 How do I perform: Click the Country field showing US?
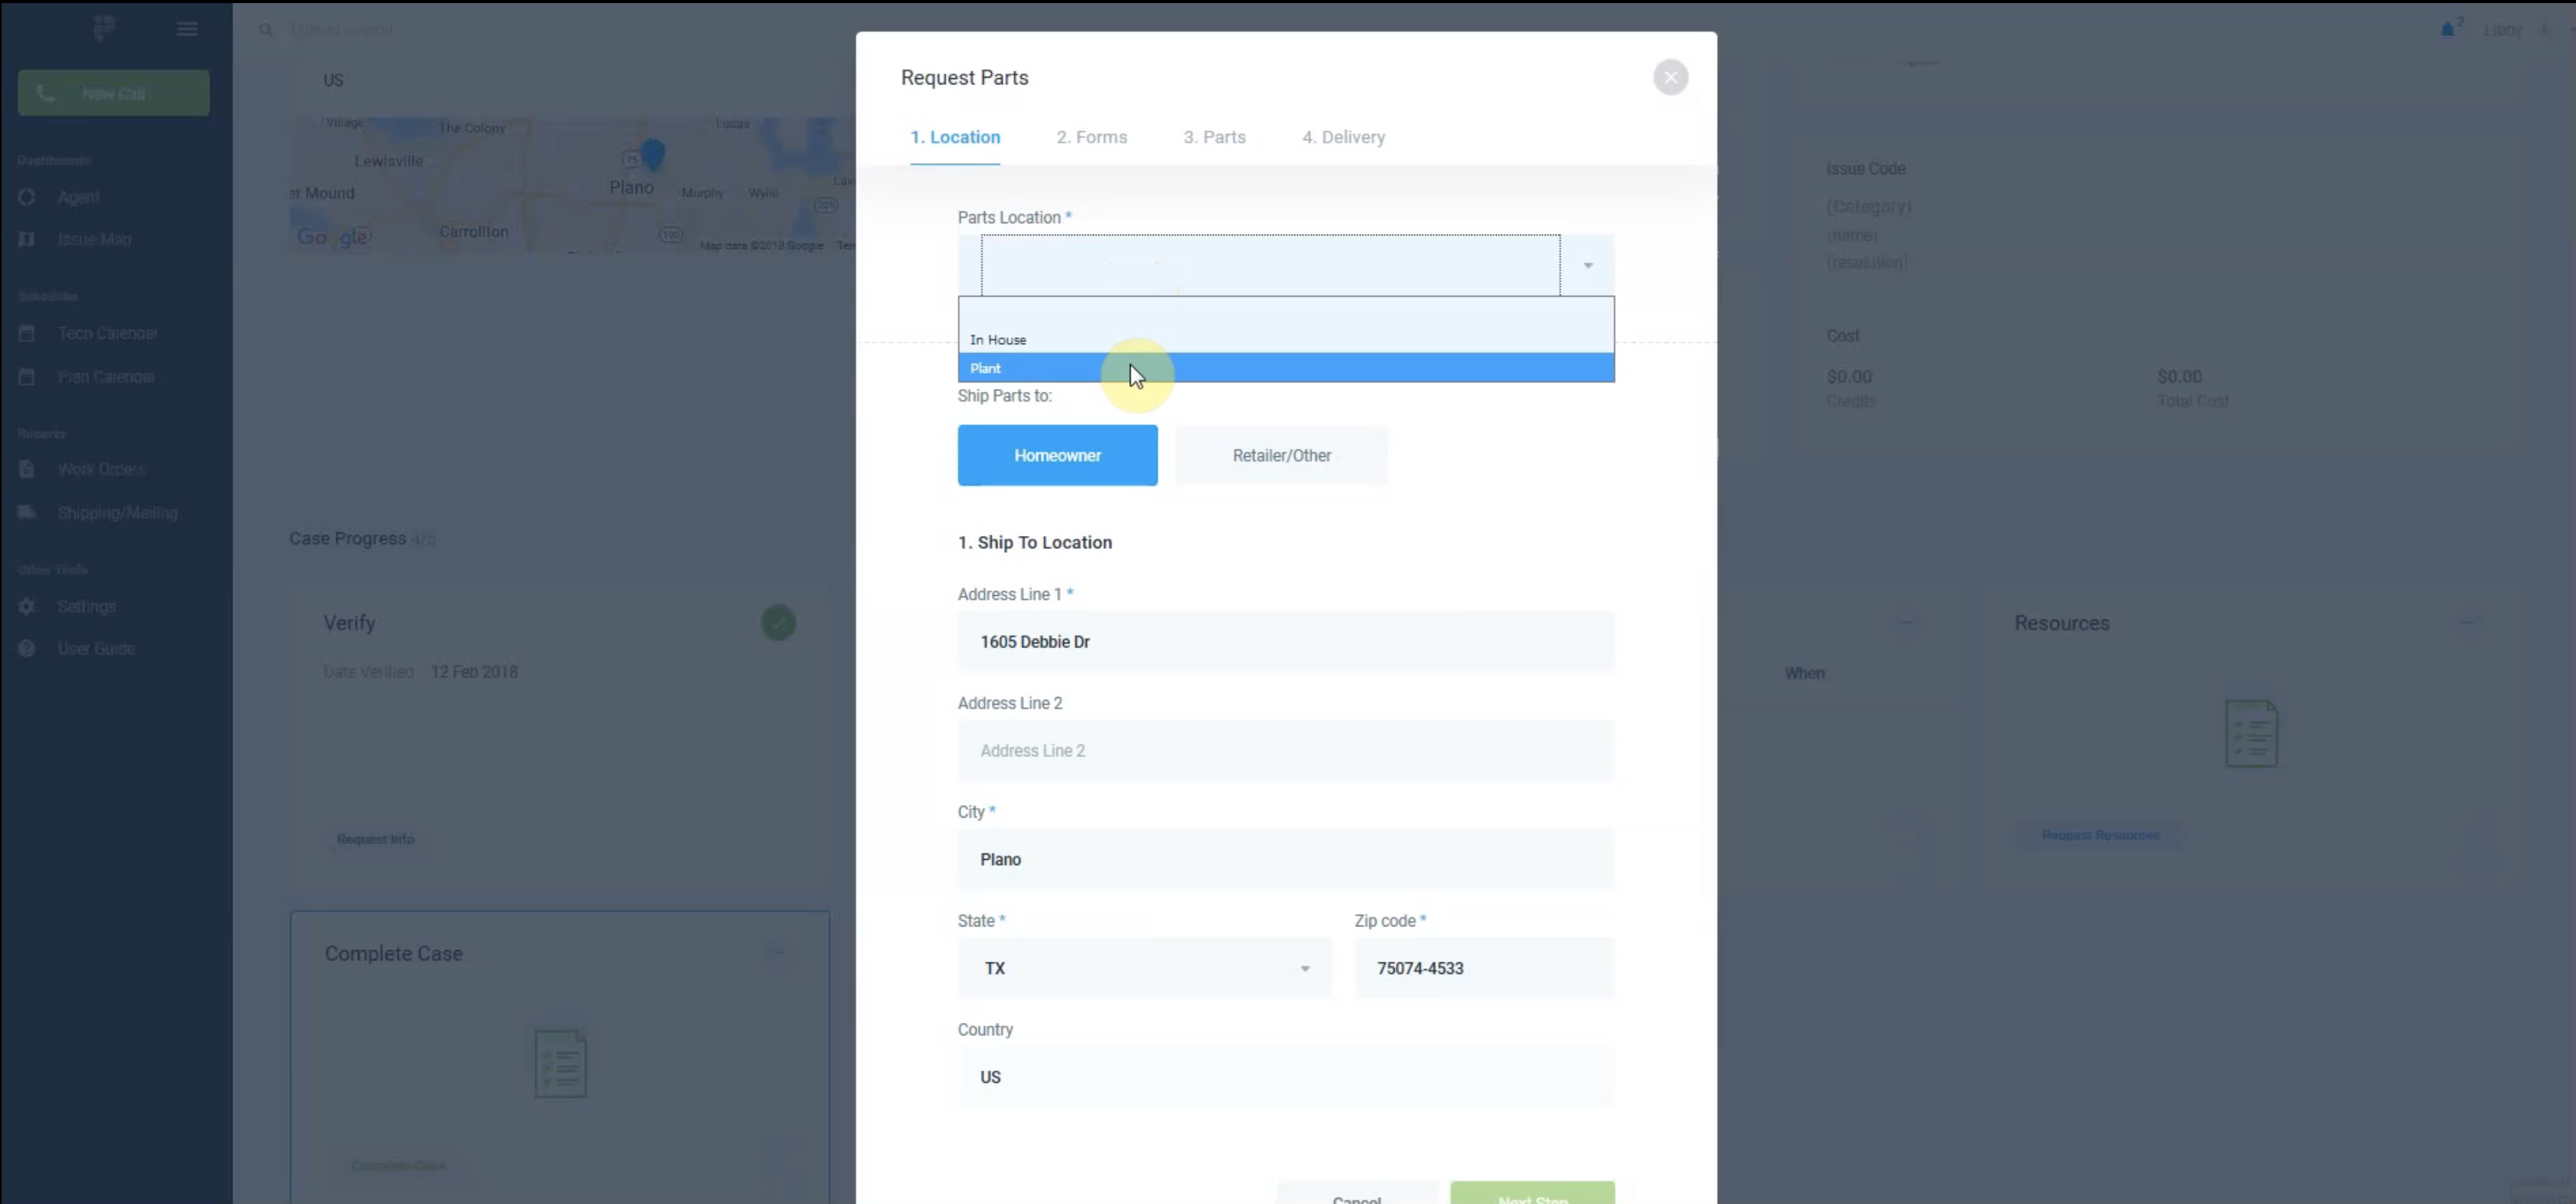[1286, 1077]
